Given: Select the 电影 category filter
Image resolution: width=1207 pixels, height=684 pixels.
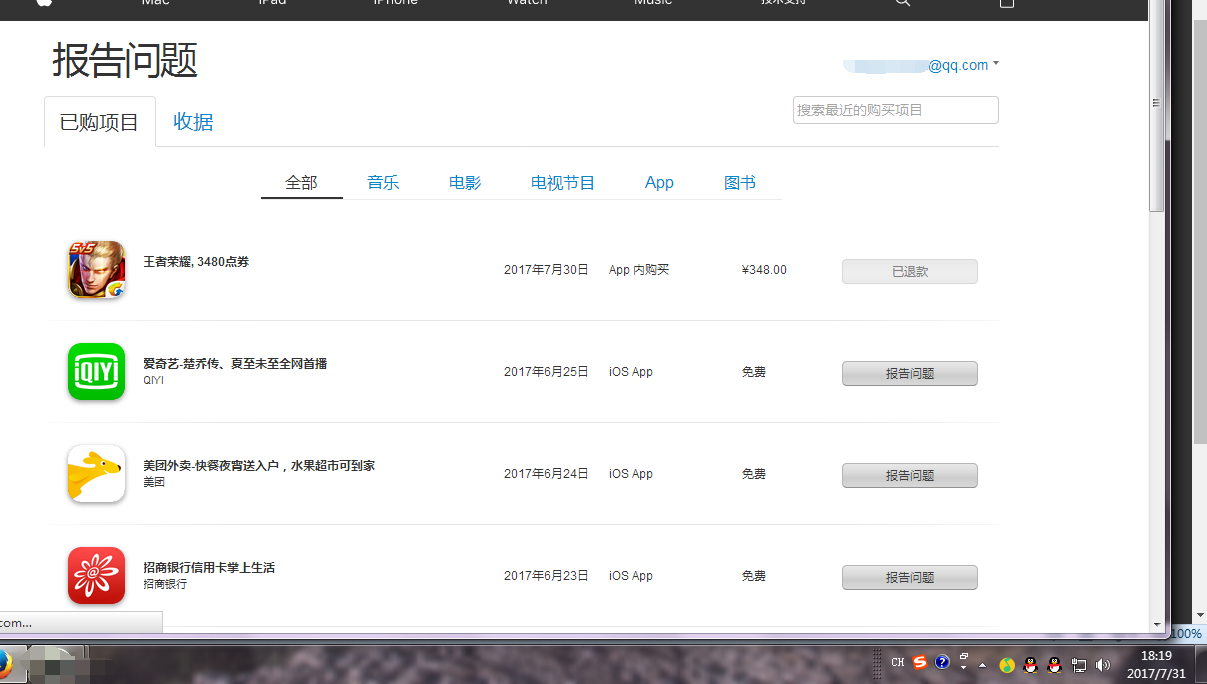Looking at the screenshot, I should point(465,182).
